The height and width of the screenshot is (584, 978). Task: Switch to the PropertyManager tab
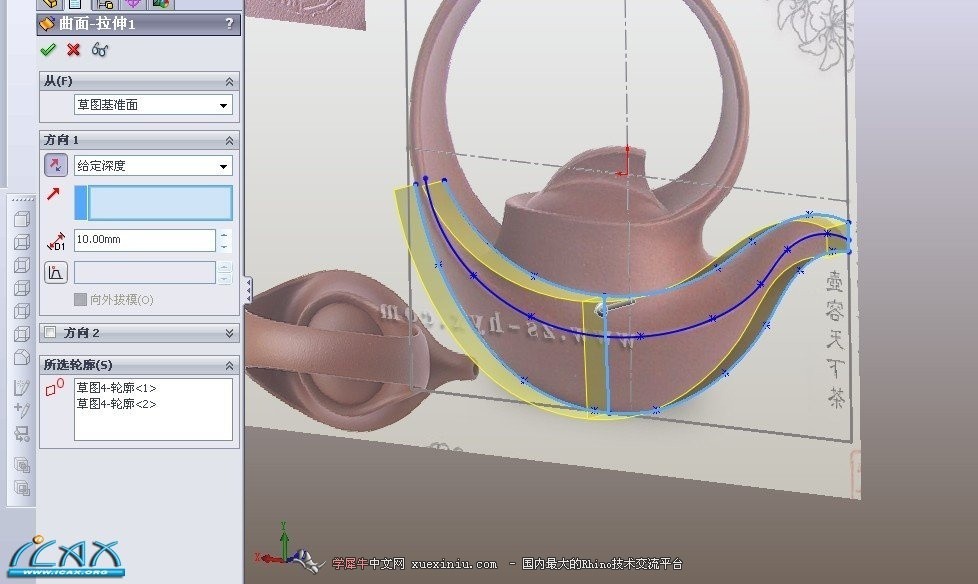(75, 4)
